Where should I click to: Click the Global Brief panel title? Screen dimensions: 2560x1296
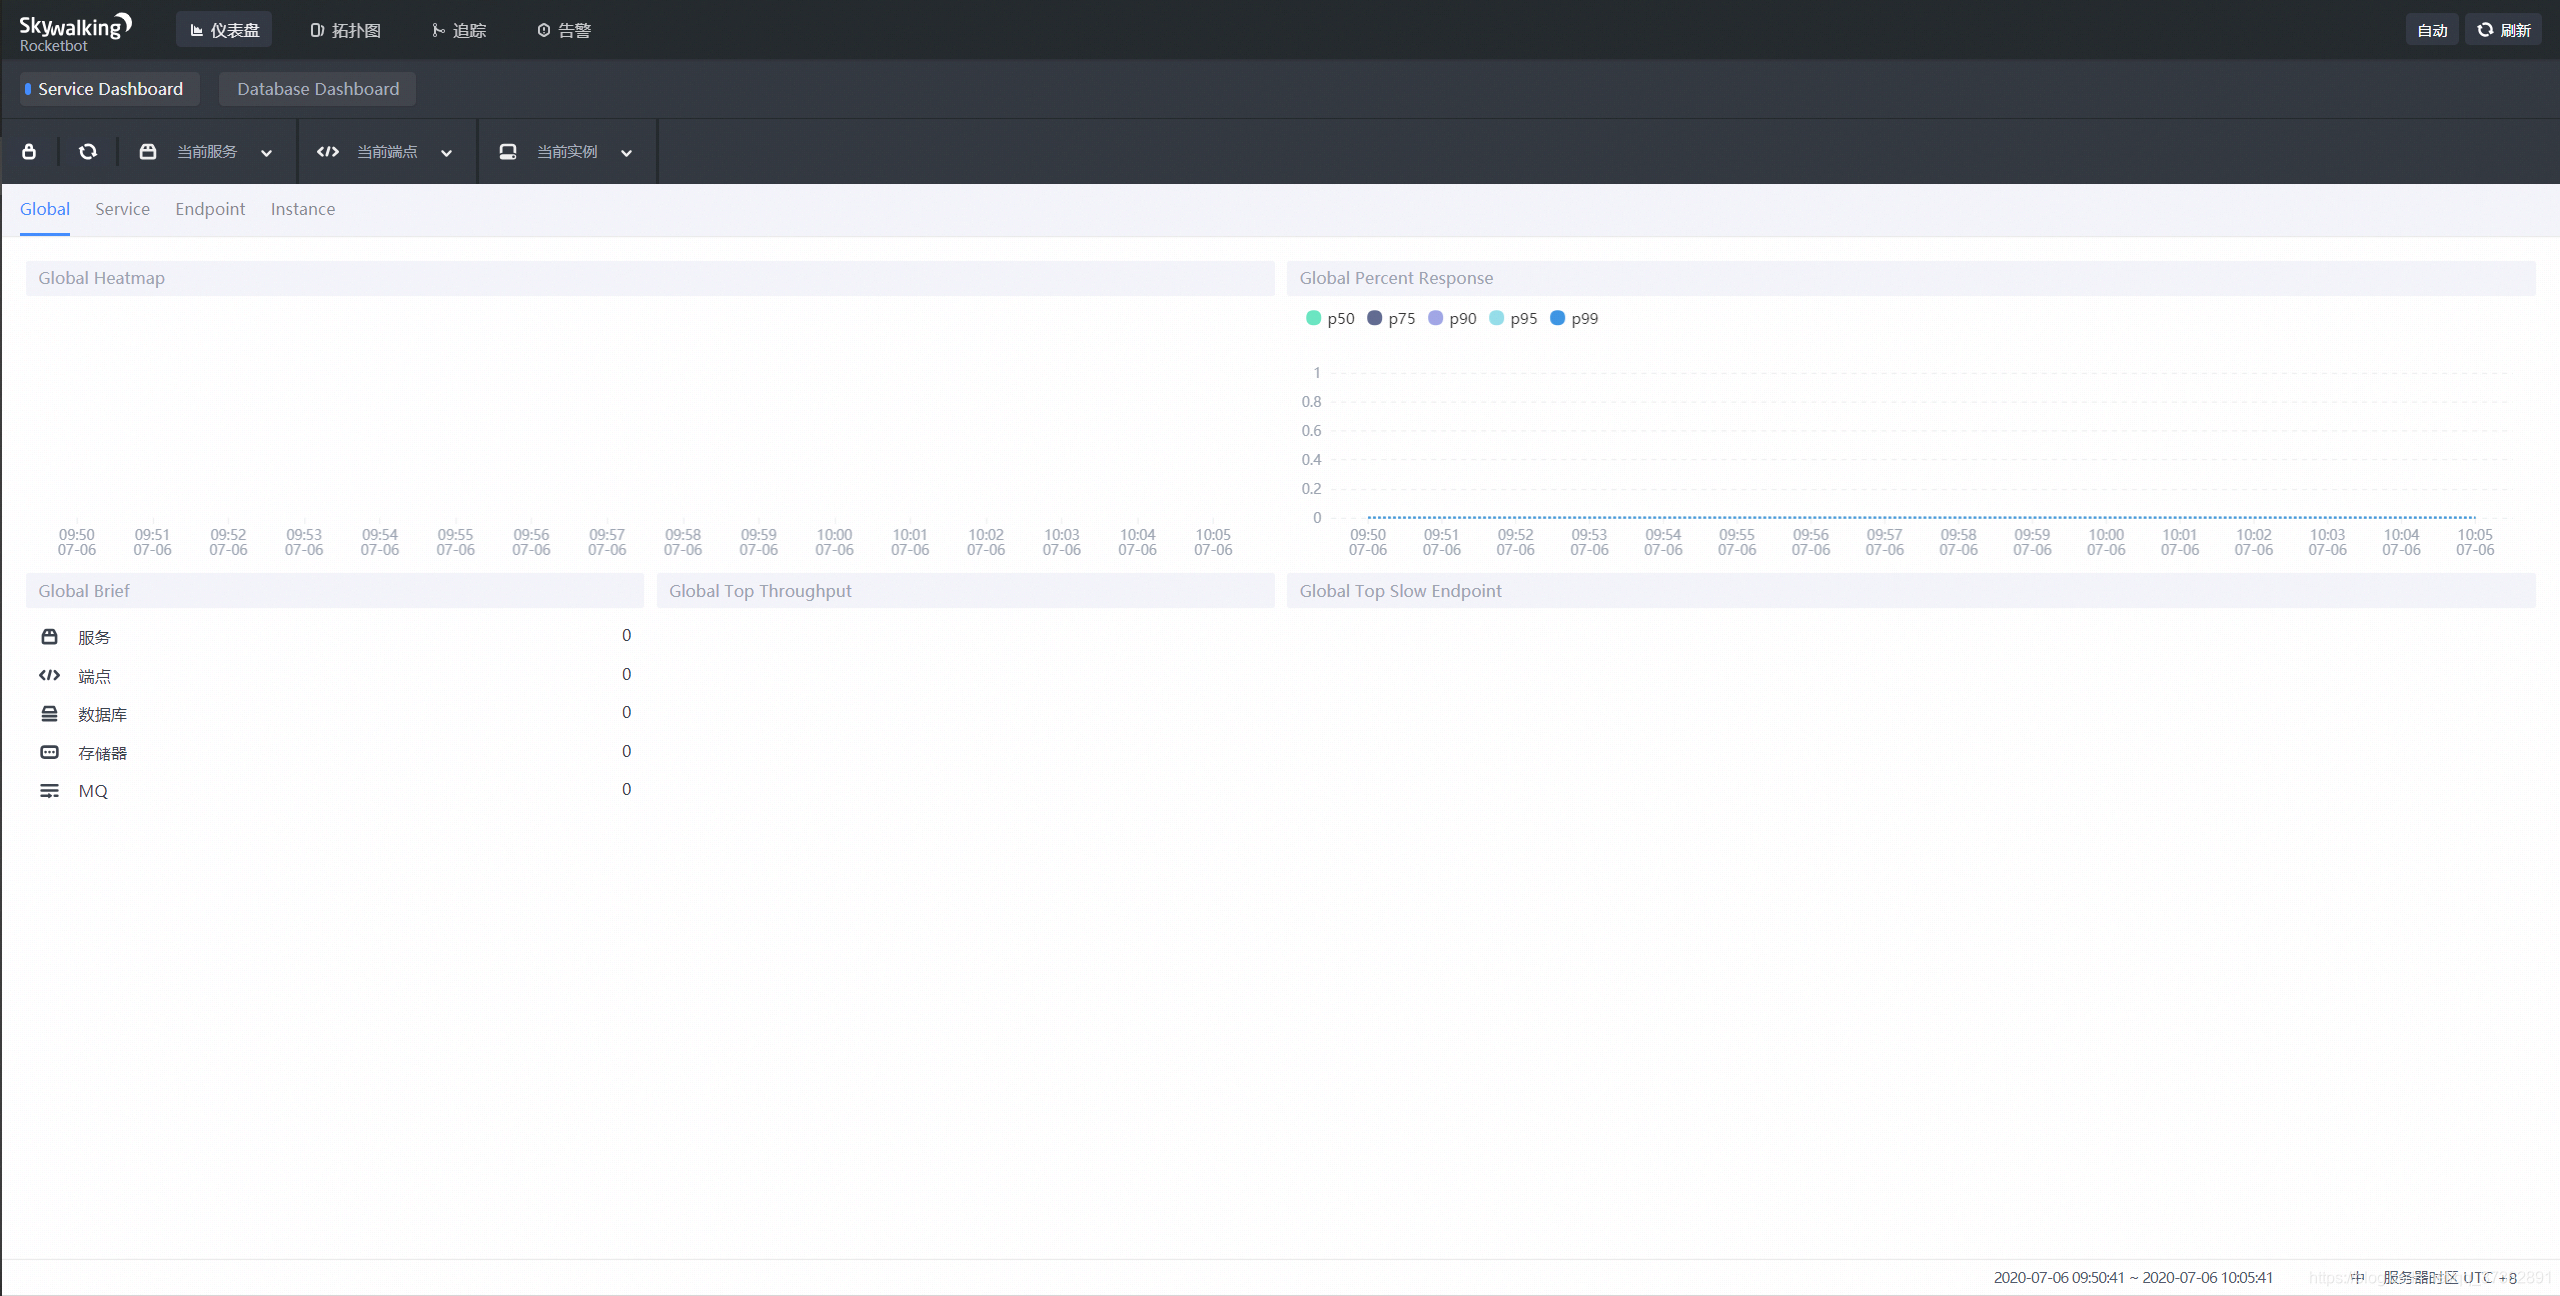pos(84,591)
